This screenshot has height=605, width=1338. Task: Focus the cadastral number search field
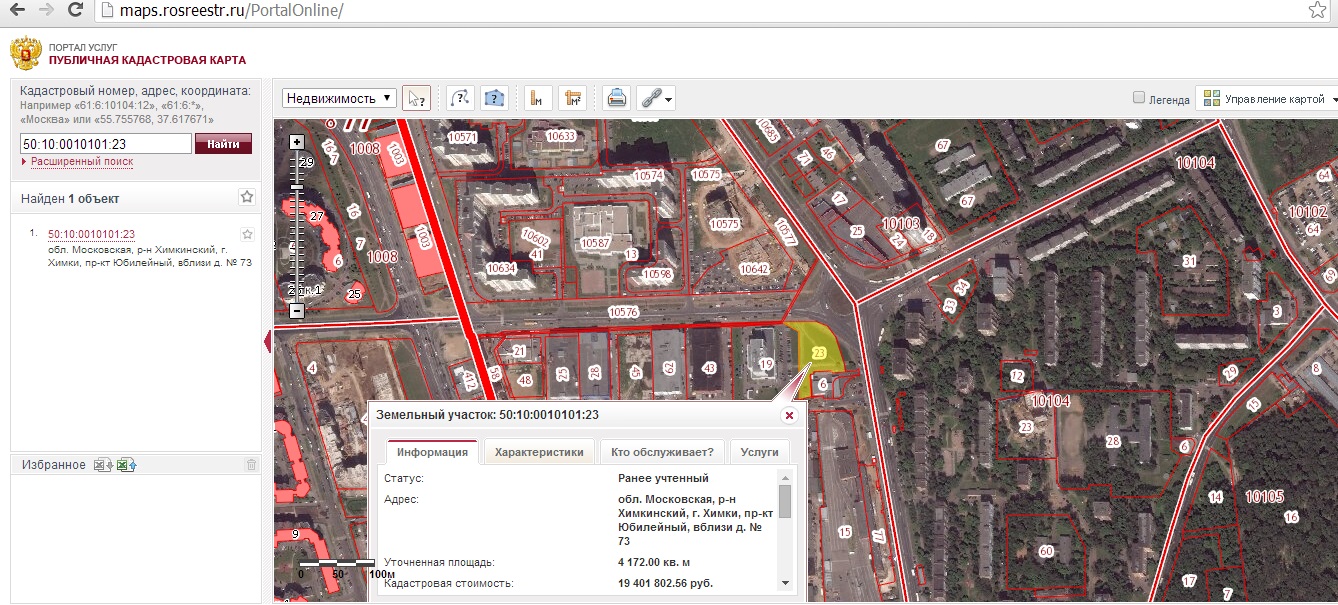click(105, 144)
